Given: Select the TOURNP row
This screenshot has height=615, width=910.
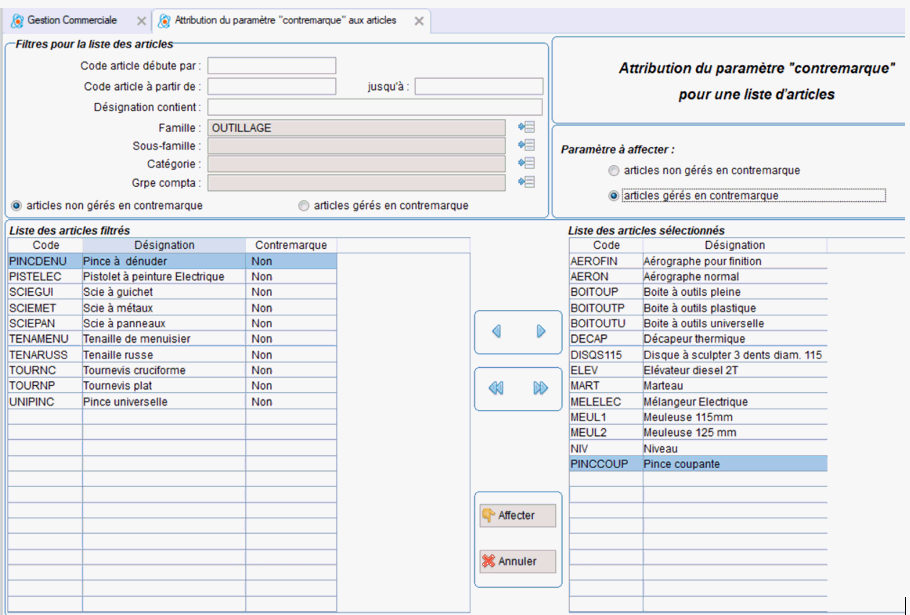Looking at the screenshot, I should pos(172,386).
